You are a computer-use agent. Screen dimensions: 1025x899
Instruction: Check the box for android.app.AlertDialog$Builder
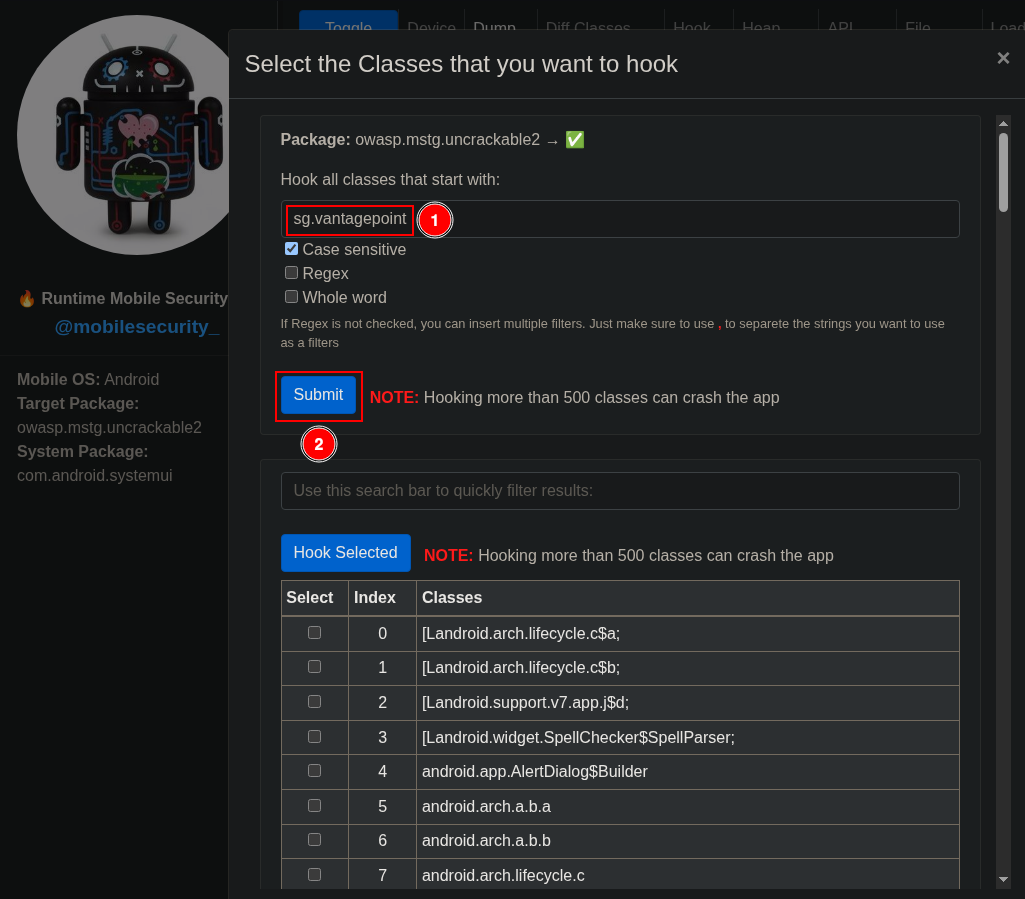pos(314,770)
